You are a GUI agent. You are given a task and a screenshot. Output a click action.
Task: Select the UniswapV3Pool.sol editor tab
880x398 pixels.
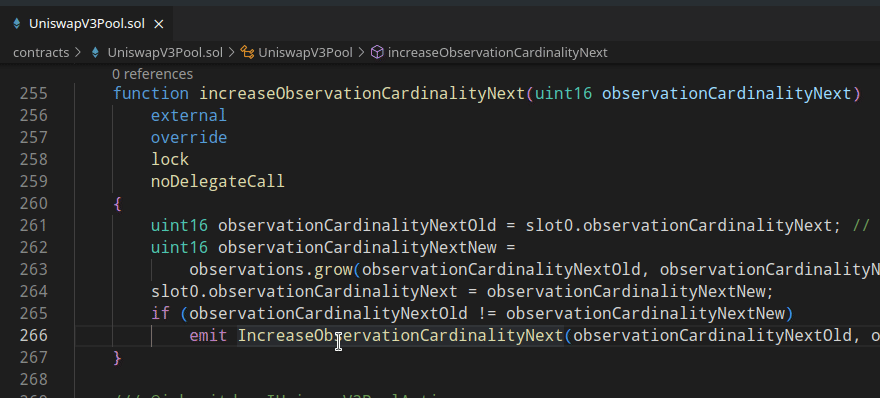coord(87,24)
